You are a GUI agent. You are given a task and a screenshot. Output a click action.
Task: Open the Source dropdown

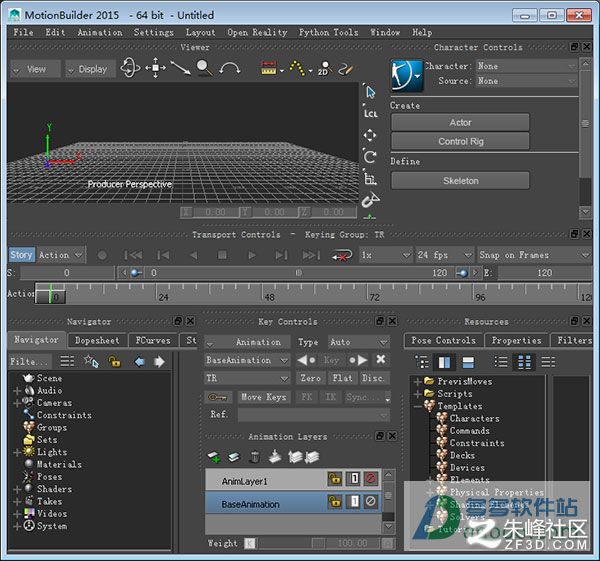[527, 81]
